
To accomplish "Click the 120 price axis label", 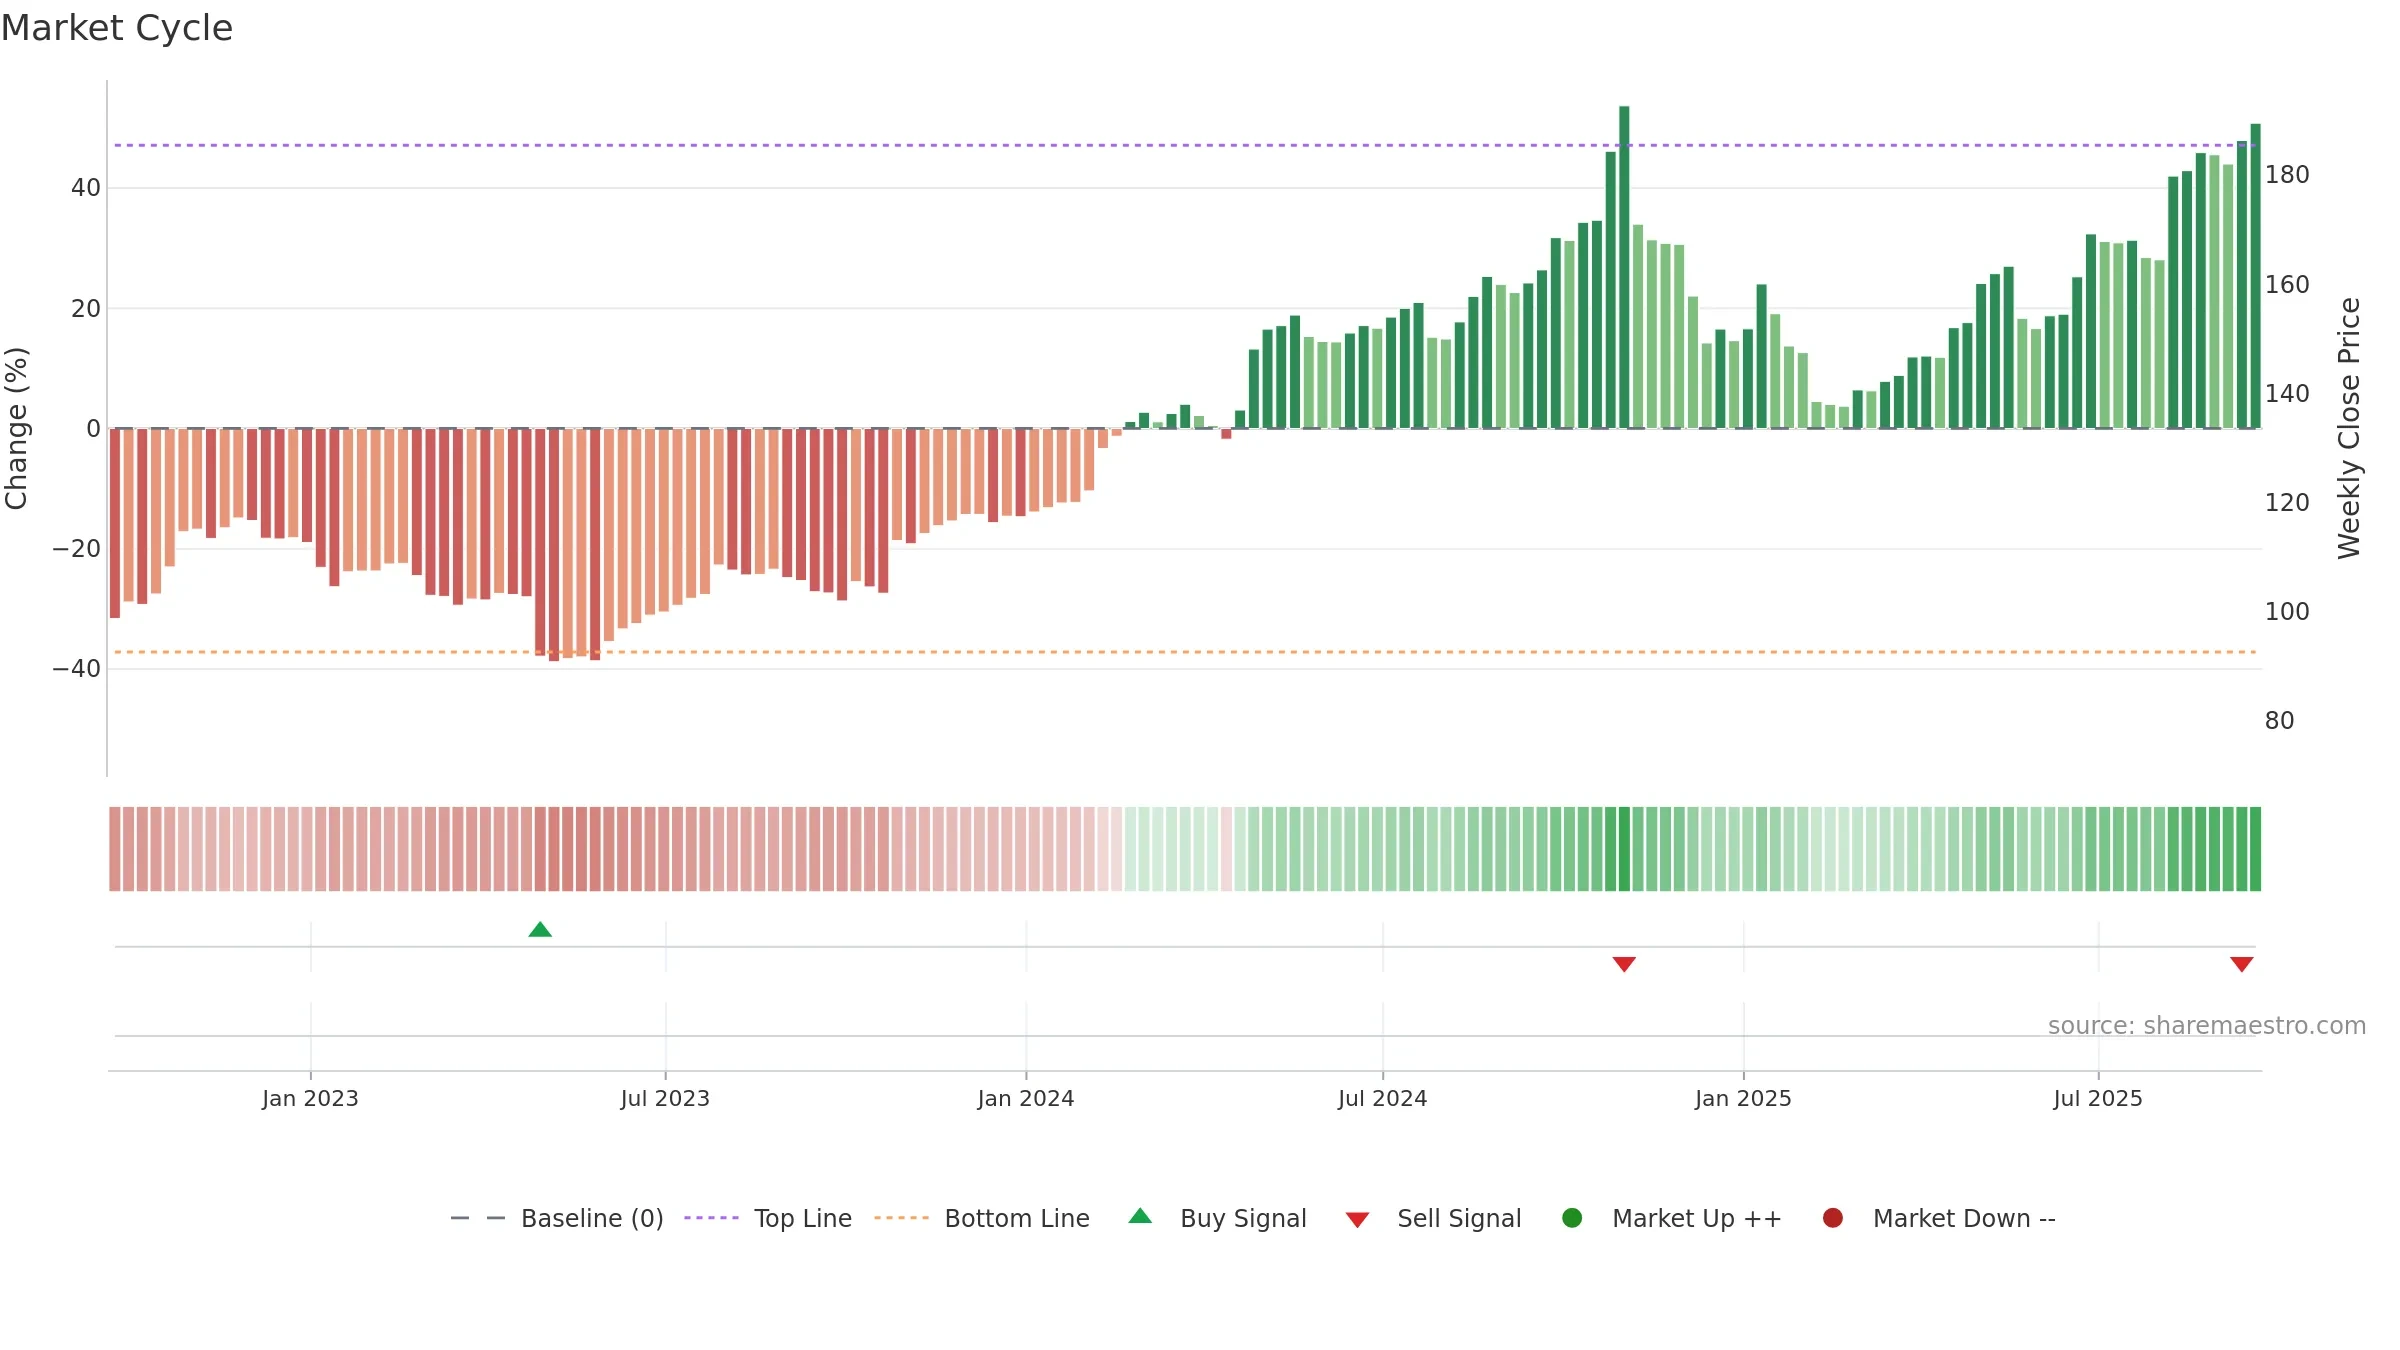I will click(2287, 503).
